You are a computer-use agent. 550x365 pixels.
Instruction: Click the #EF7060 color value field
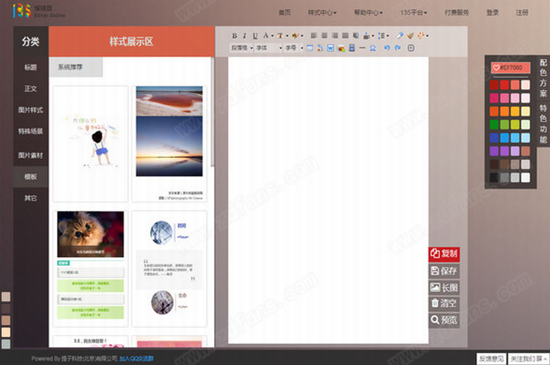click(x=510, y=68)
